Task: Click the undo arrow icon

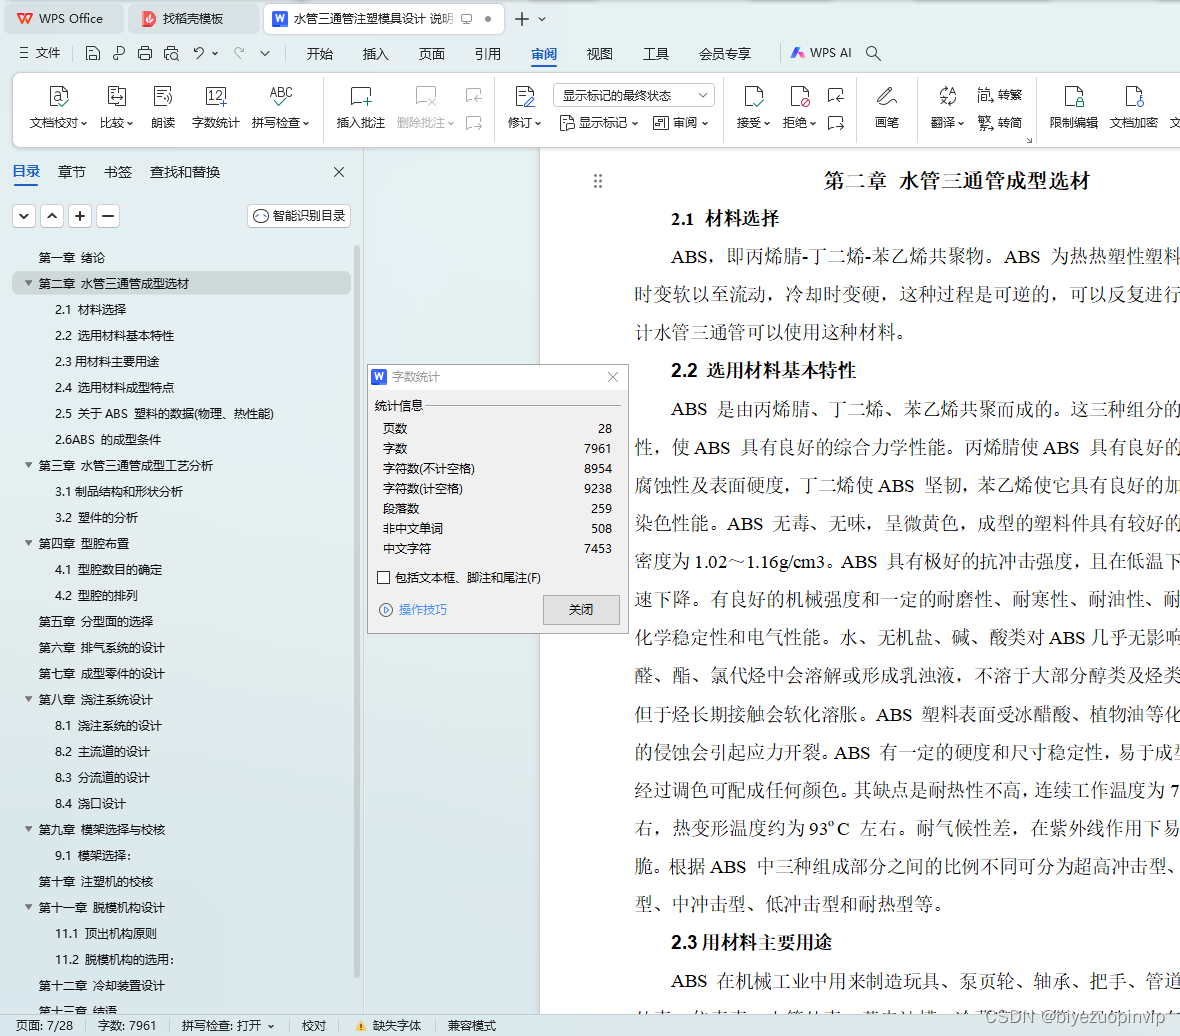Action: [199, 53]
